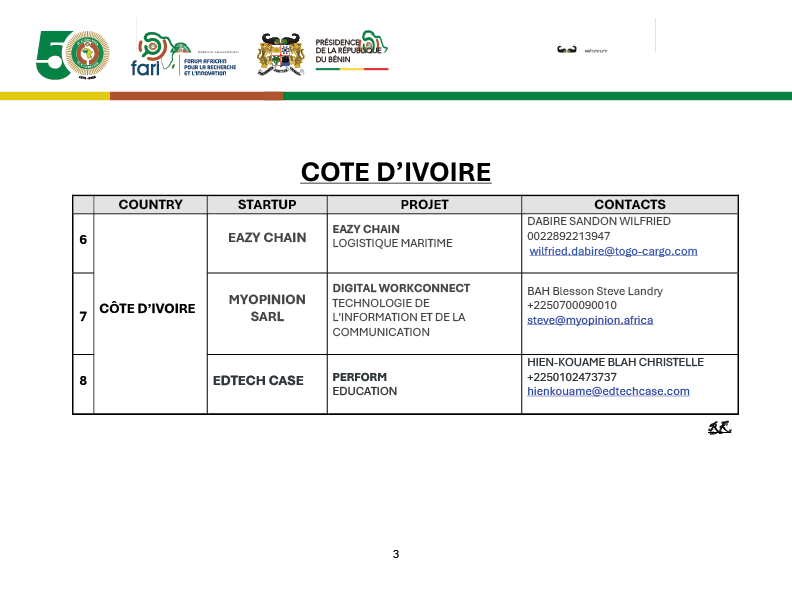Open the hienkouame@edtechcase.com email link

608,391
